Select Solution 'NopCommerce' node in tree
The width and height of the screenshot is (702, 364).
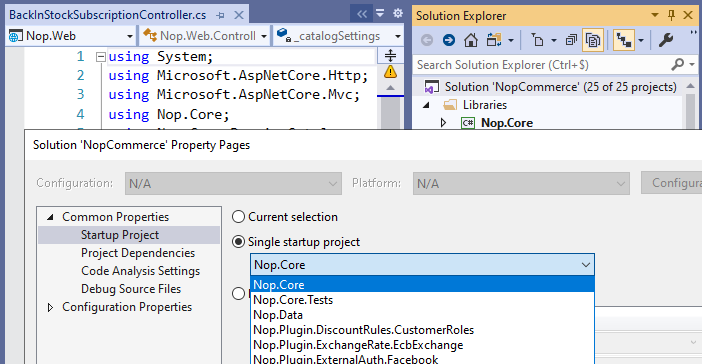[560, 87]
